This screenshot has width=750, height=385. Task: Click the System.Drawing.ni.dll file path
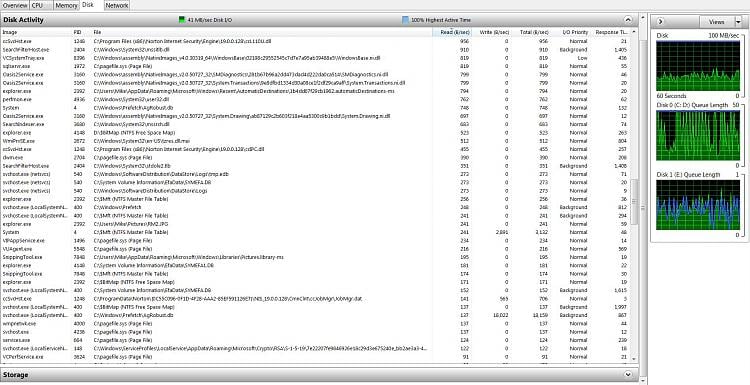click(x=242, y=116)
